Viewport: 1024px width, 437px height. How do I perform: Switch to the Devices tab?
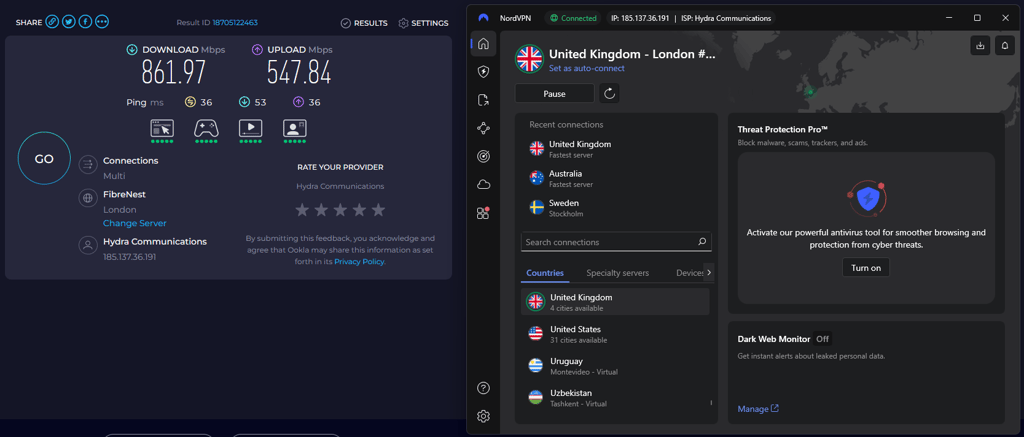[690, 273]
